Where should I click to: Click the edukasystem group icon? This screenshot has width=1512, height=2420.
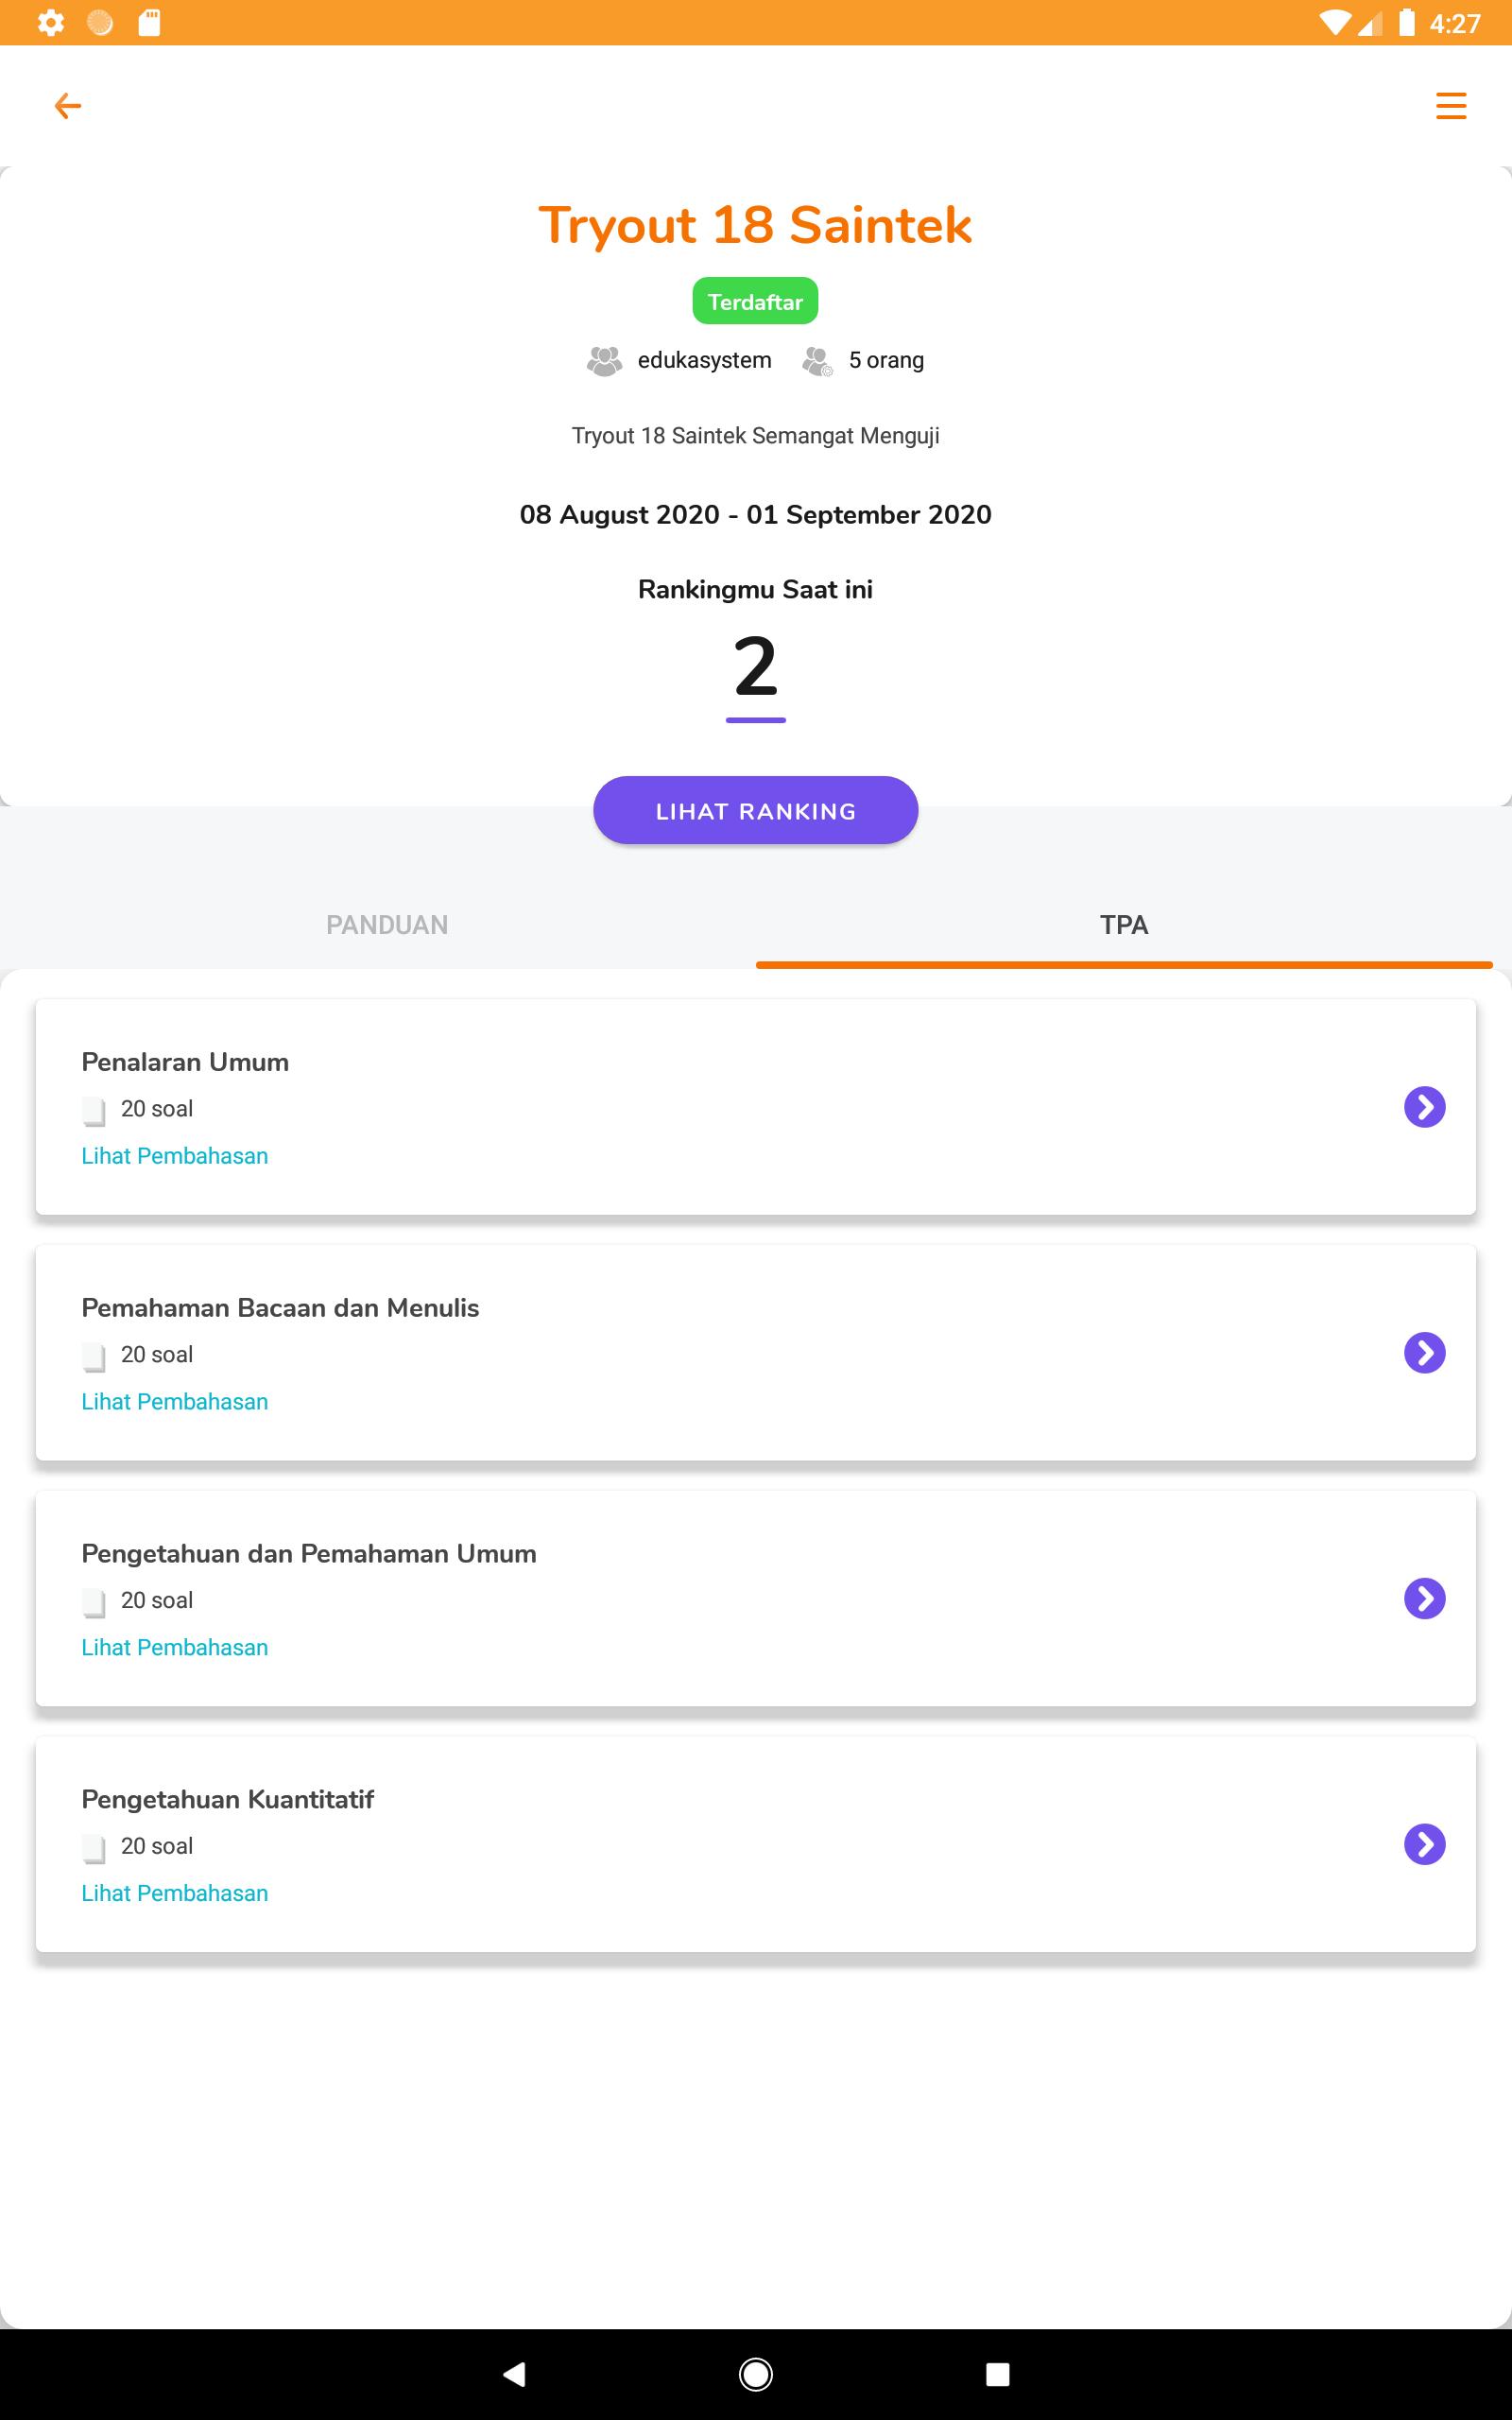click(604, 361)
